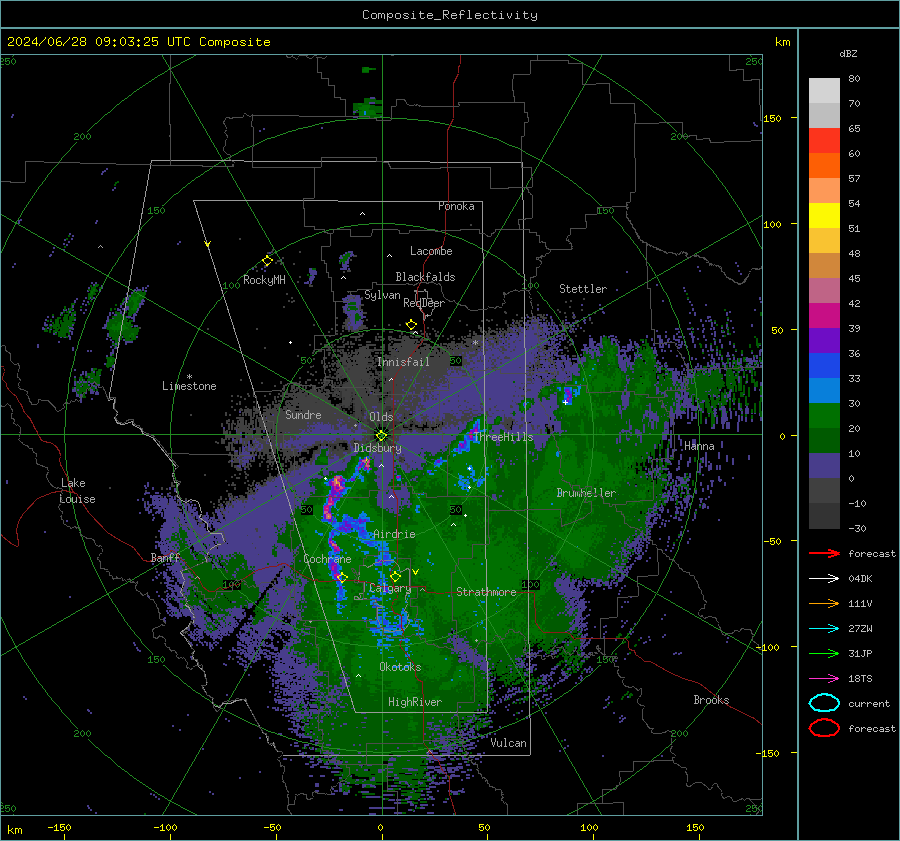Click the Calgary city label
The width and height of the screenshot is (900, 841).
point(390,588)
